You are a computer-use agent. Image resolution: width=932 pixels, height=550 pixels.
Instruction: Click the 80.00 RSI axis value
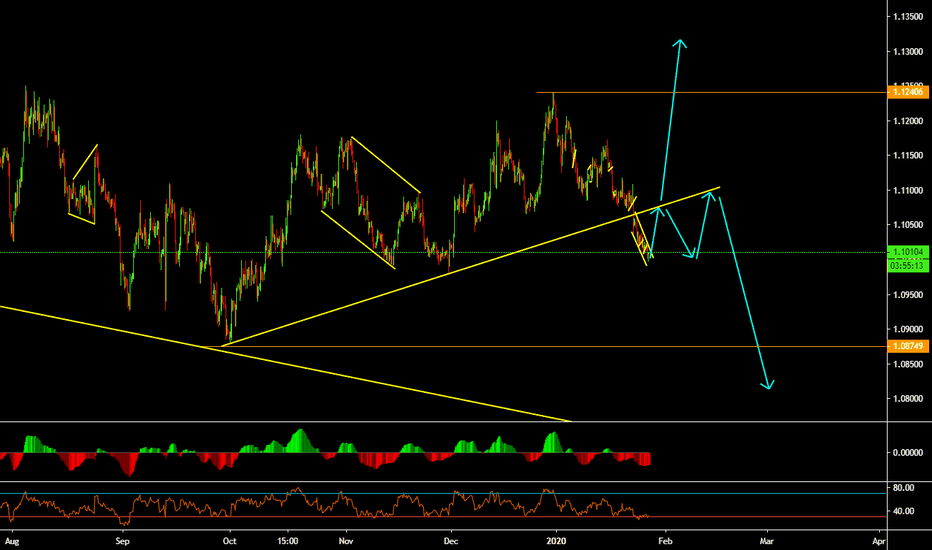tap(903, 488)
